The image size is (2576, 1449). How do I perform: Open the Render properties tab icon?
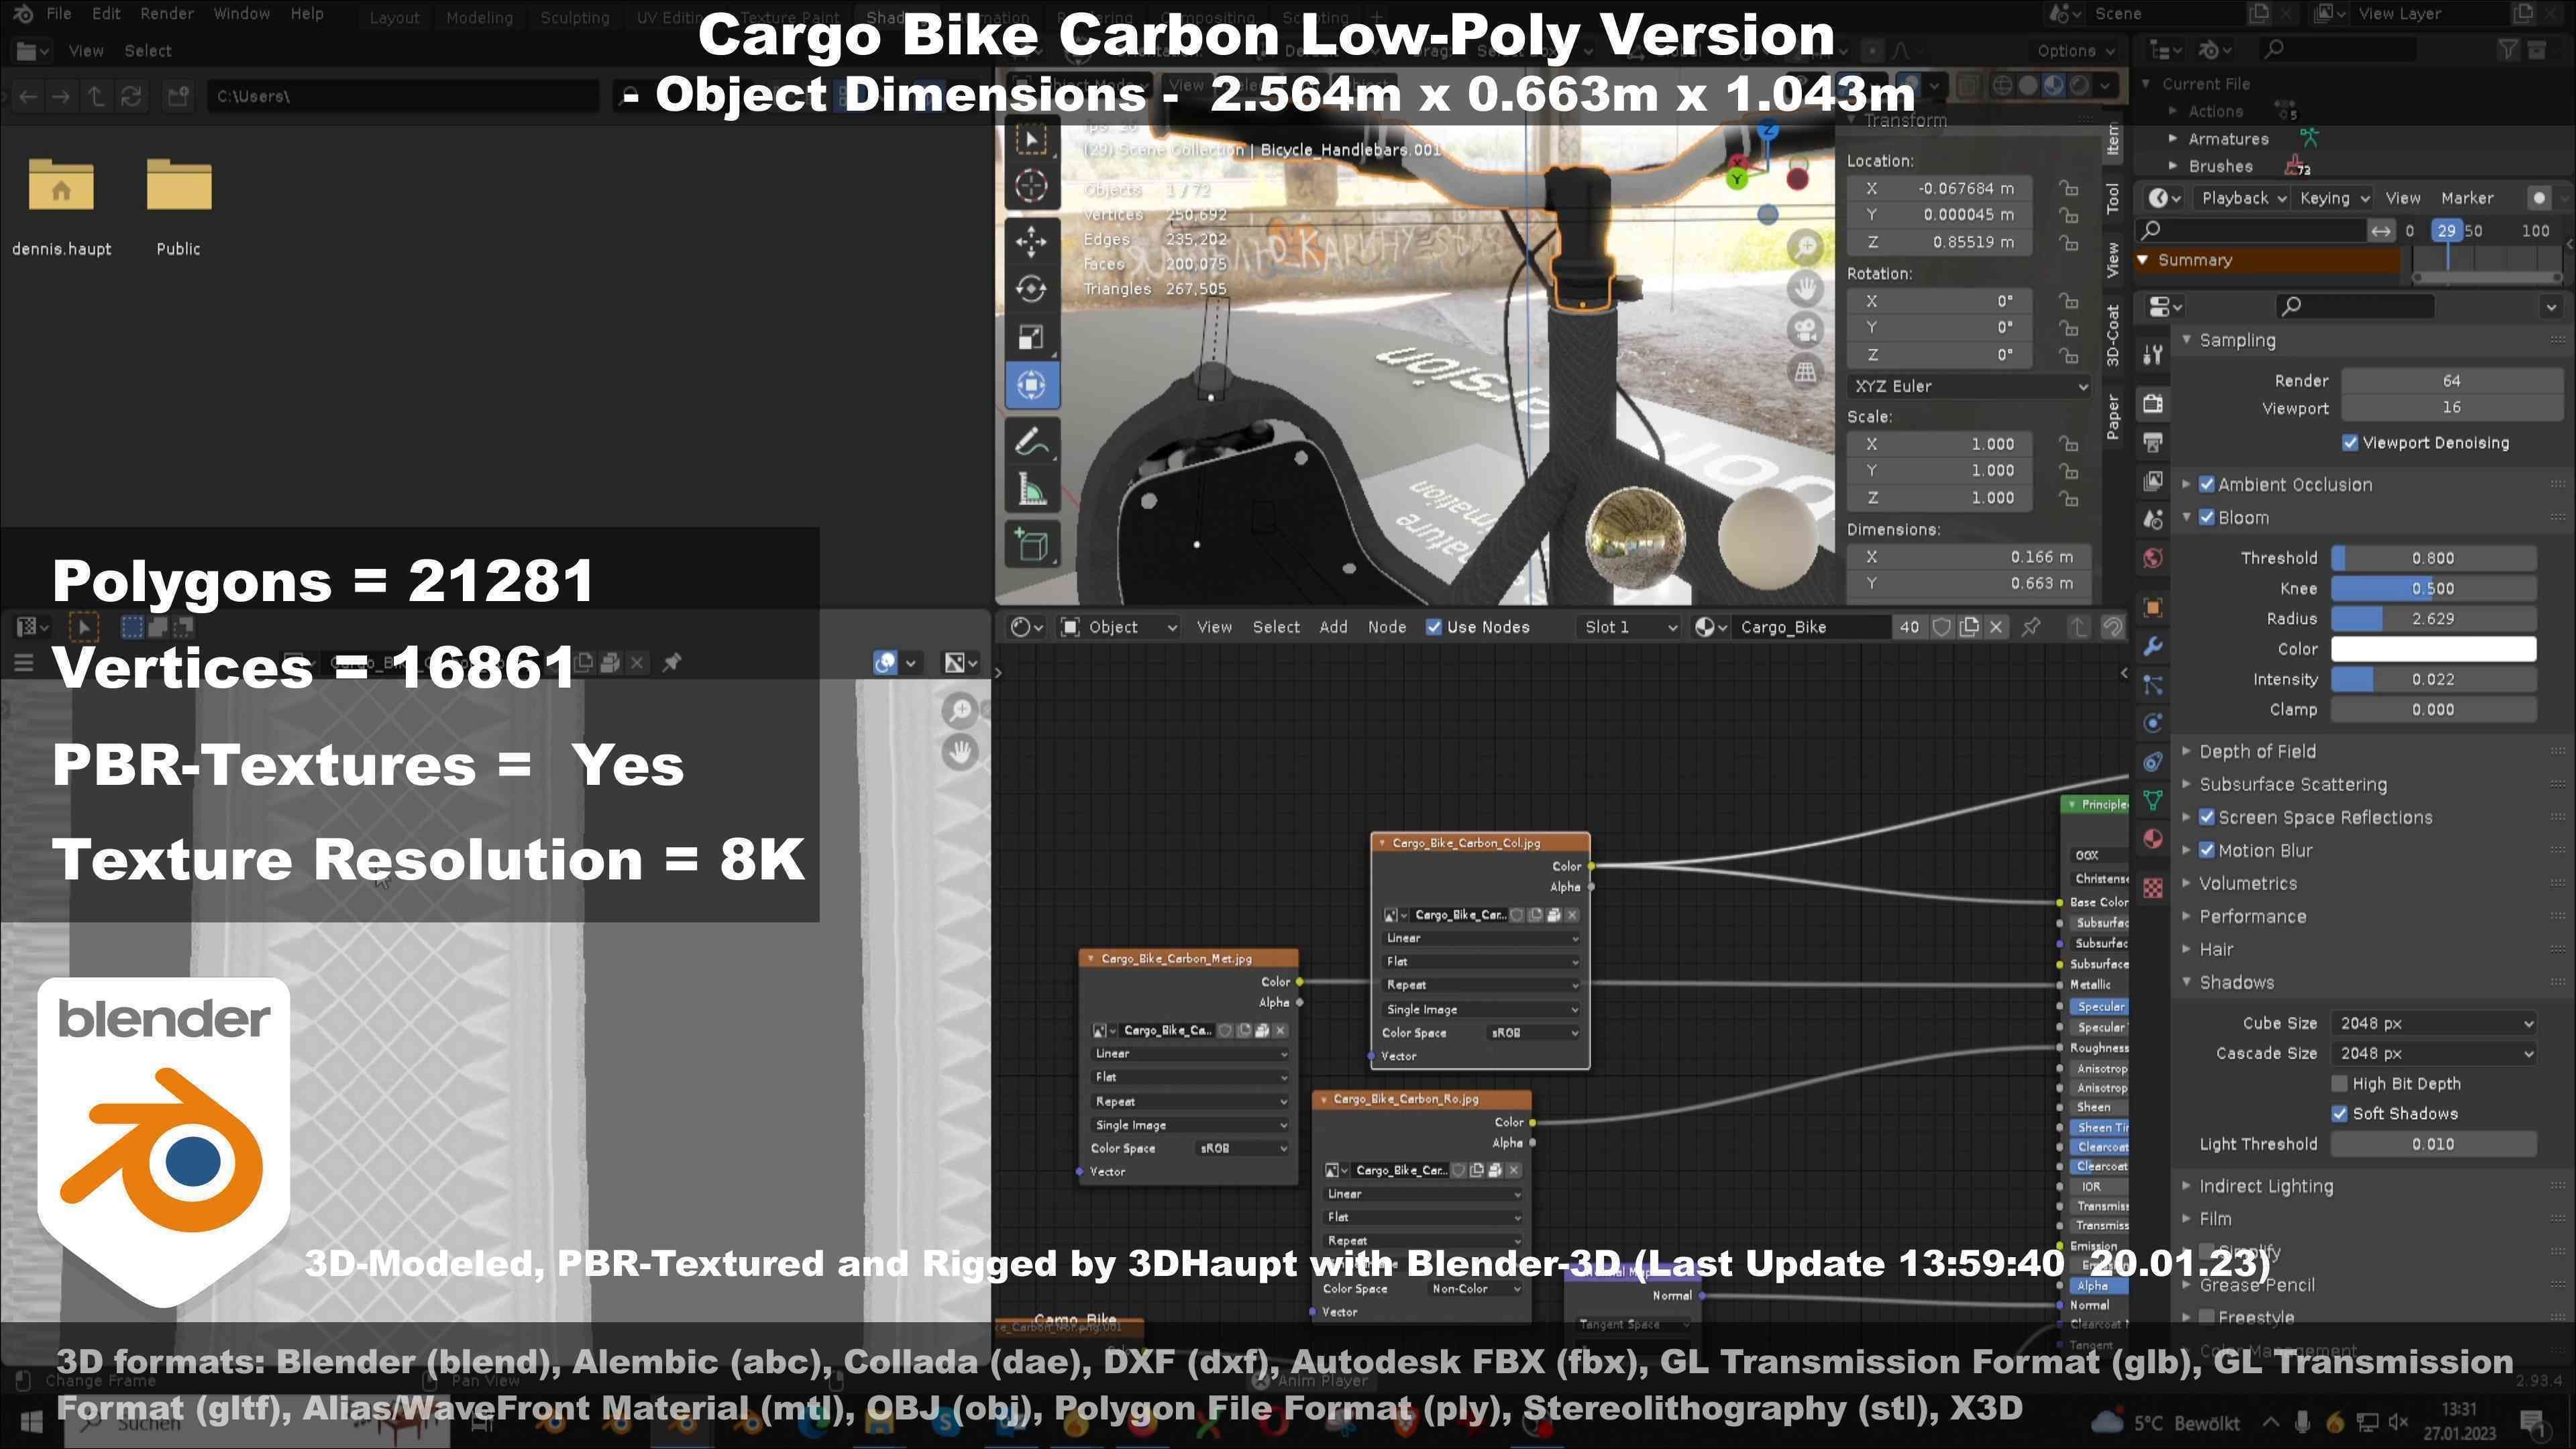2153,403
